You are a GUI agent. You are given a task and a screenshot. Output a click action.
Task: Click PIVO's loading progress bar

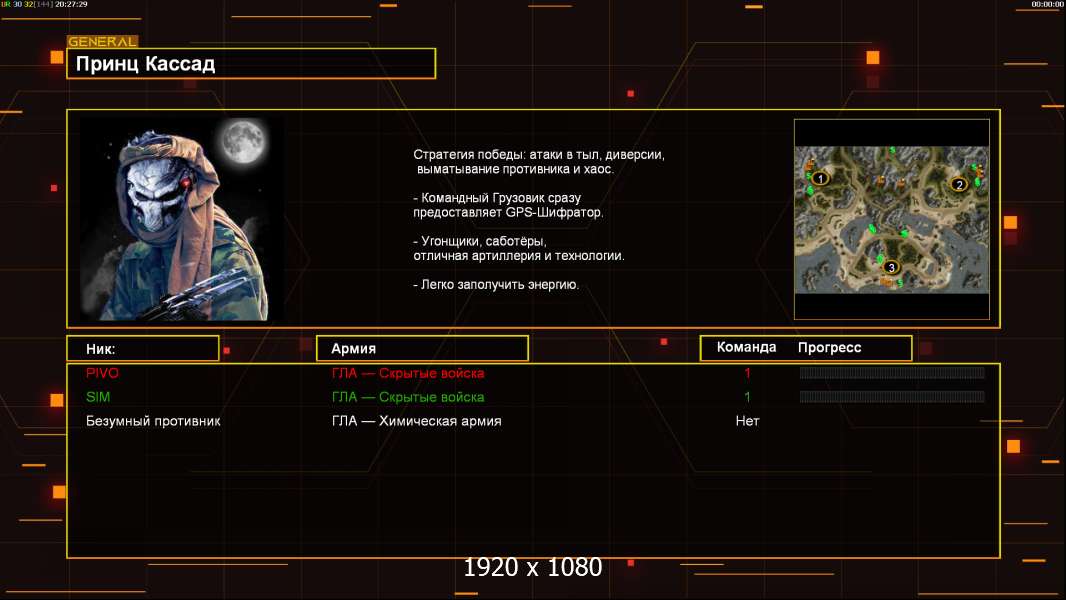coord(892,372)
